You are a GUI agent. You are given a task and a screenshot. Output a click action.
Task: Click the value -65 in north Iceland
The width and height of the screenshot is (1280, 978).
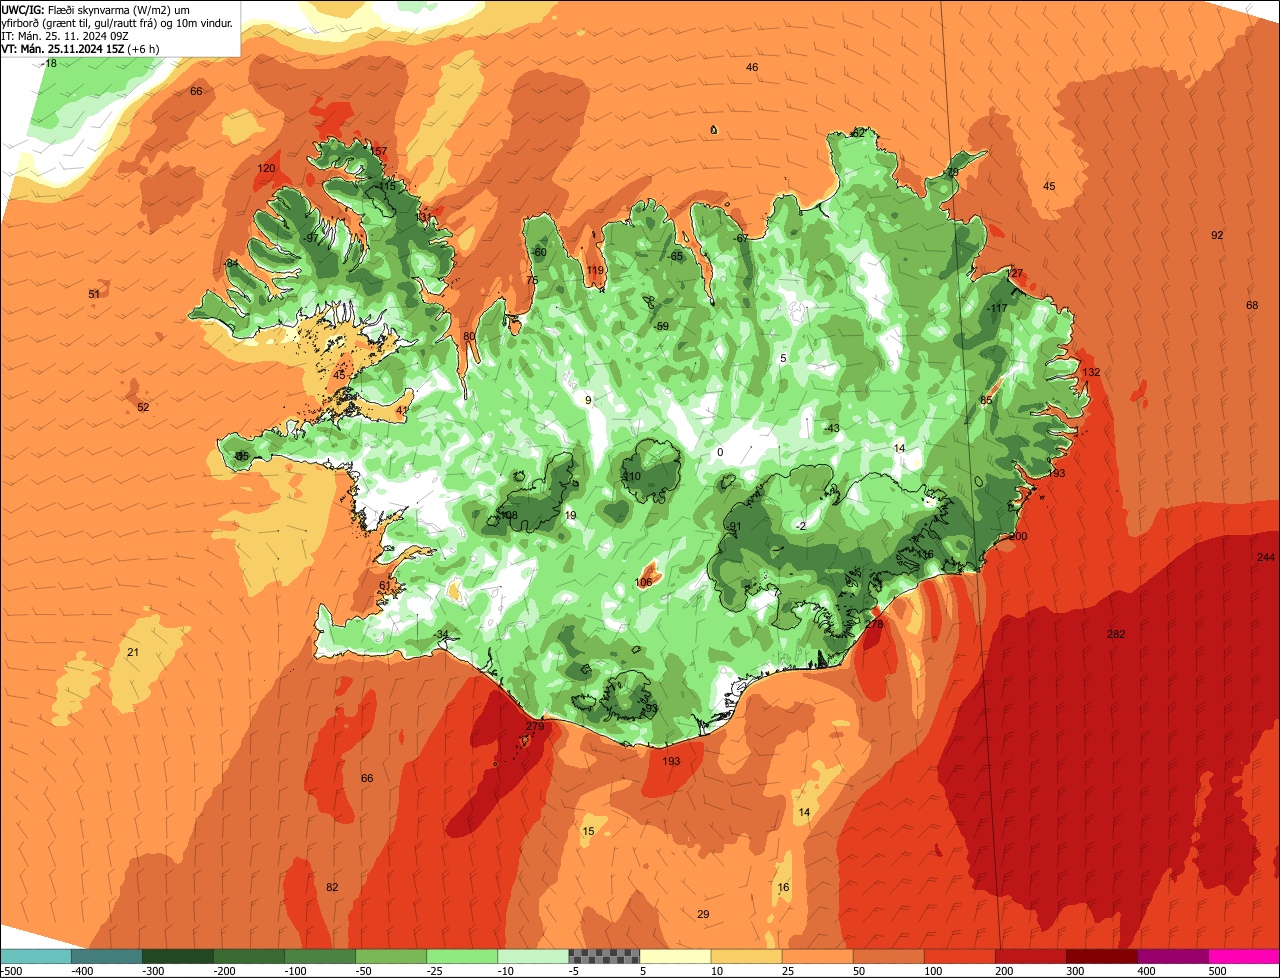tap(676, 257)
